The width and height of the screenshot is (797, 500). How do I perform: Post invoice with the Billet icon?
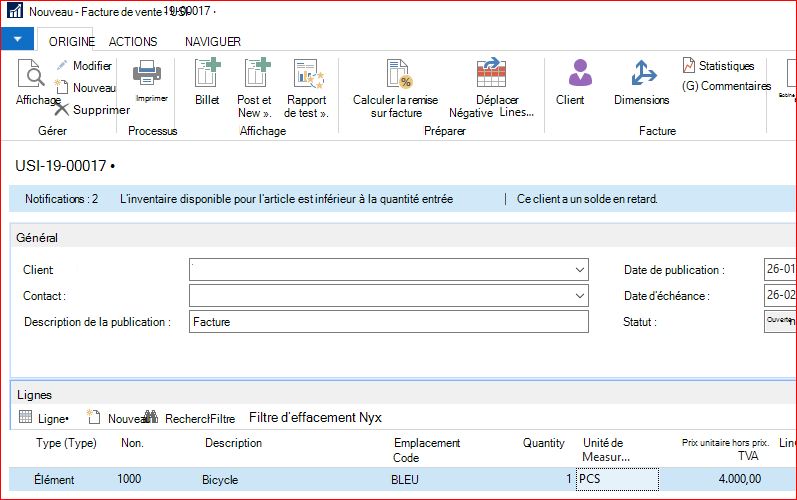point(207,73)
